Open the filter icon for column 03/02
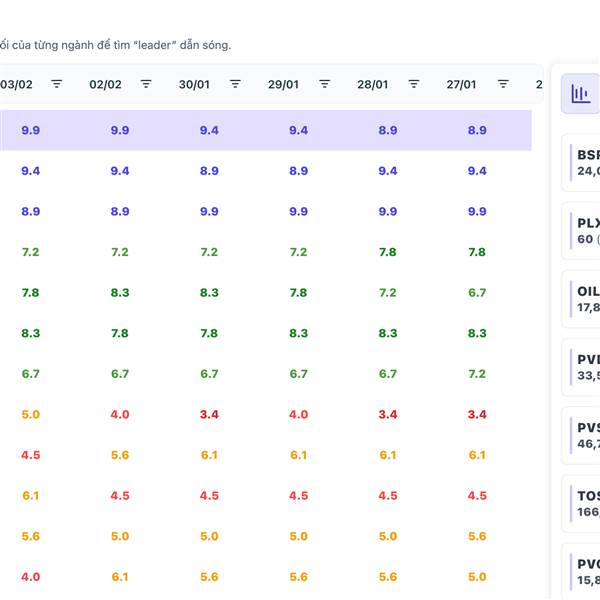The width and height of the screenshot is (600, 600). pos(57,84)
